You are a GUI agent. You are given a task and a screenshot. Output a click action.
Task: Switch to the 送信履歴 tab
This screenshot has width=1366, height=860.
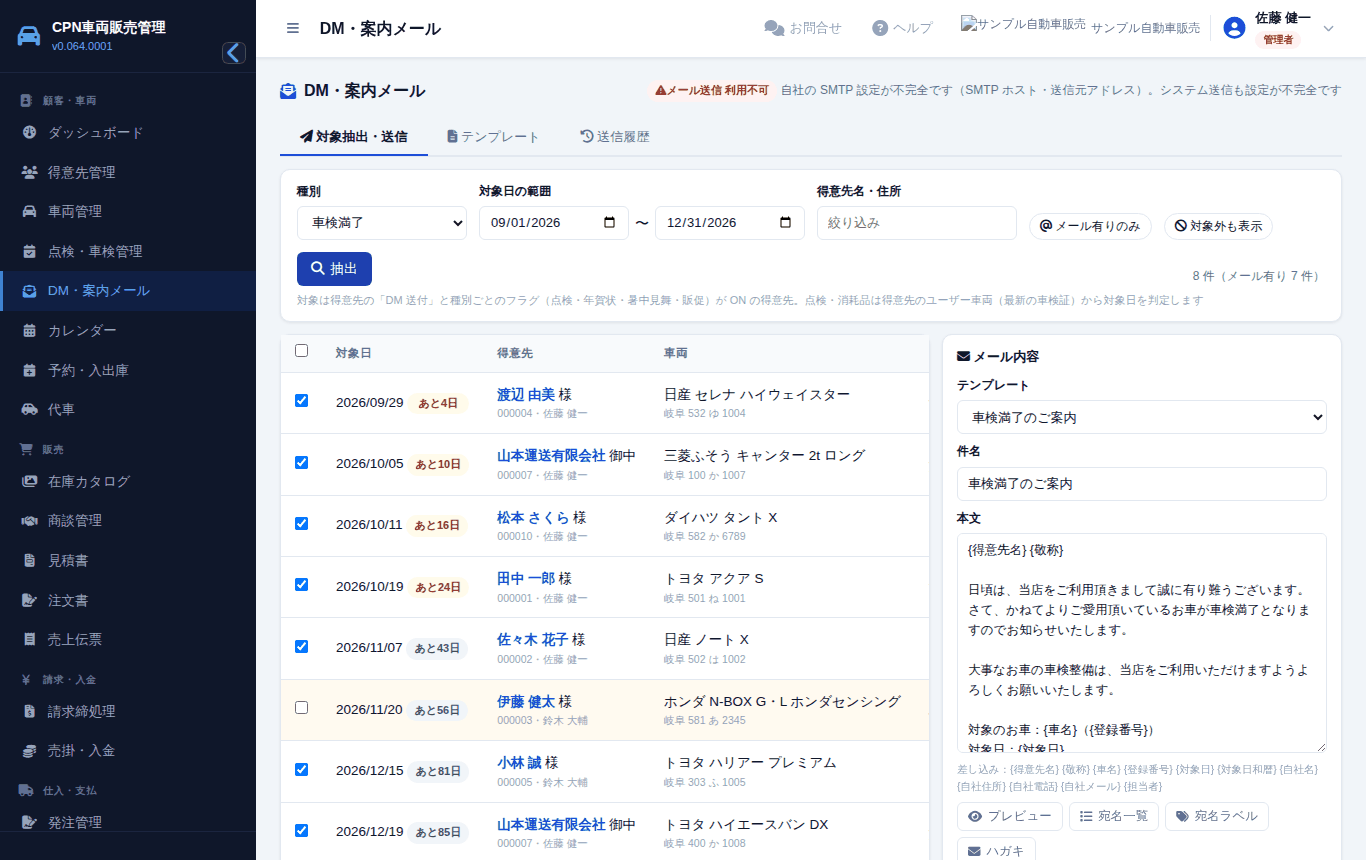point(615,137)
